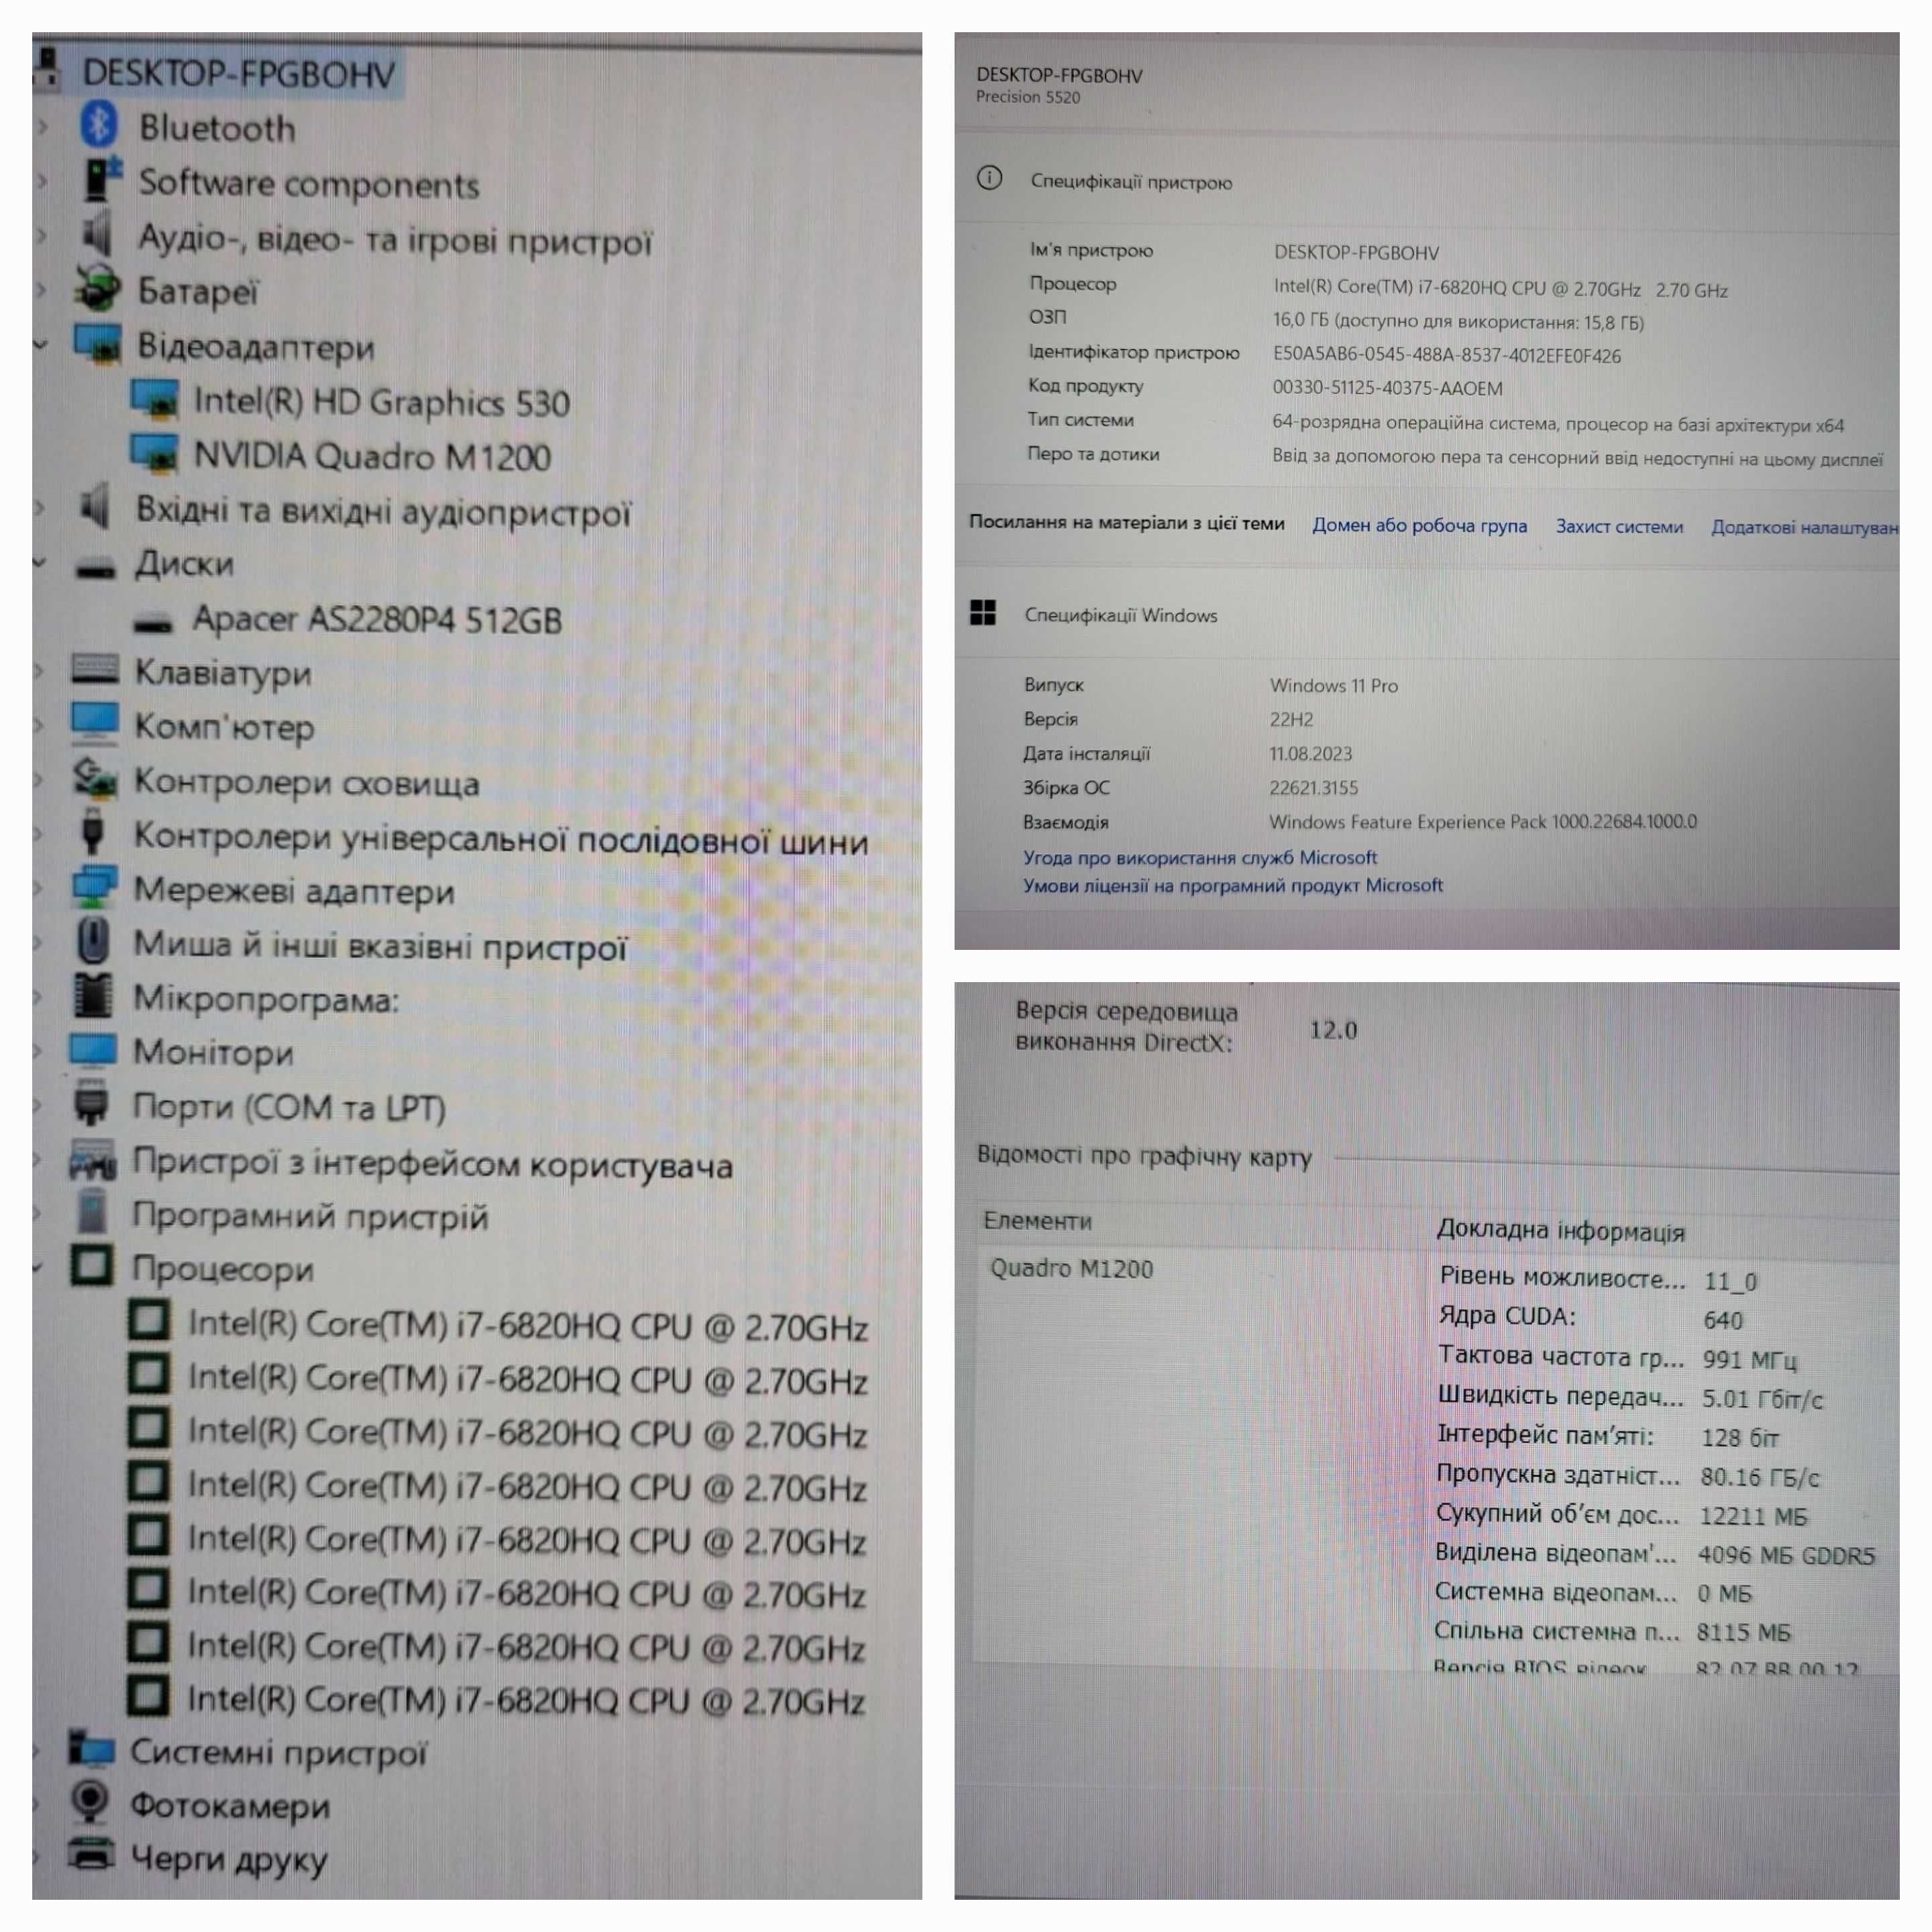Click the Черги друку printer icon
Viewport: 1932px width, 1932px height.
pos(90,1856)
